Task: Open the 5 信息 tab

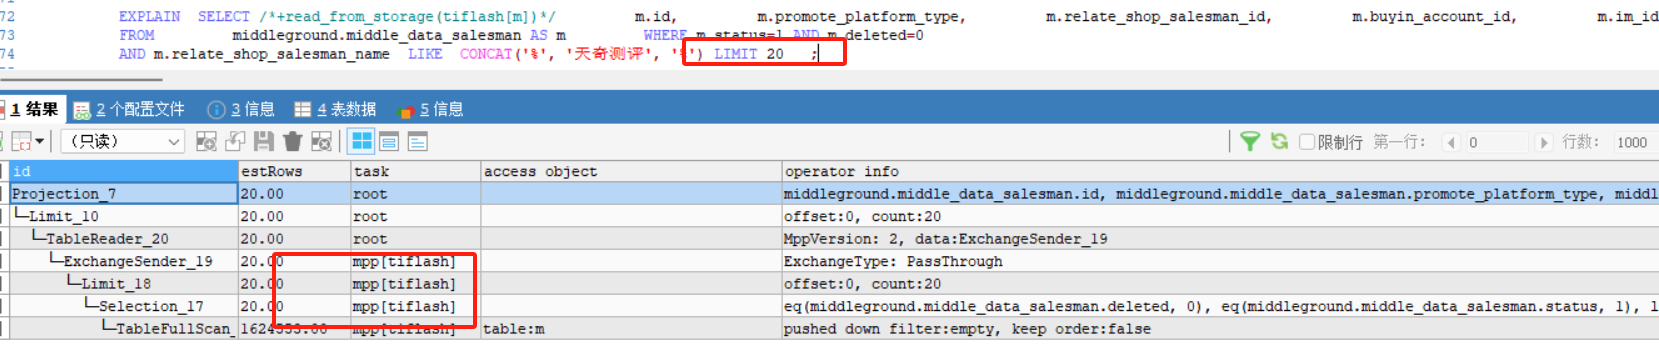Action: [430, 109]
